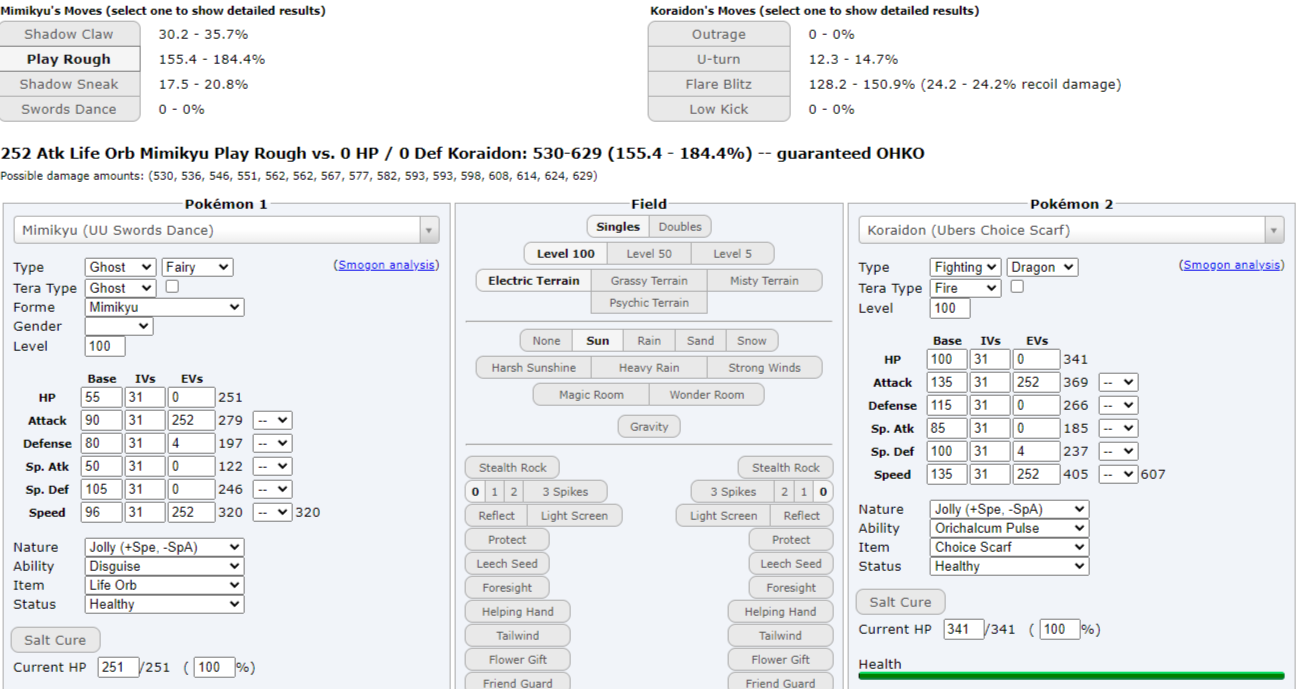Toggle Electric Terrain
The width and height of the screenshot is (1298, 689).
tap(534, 281)
